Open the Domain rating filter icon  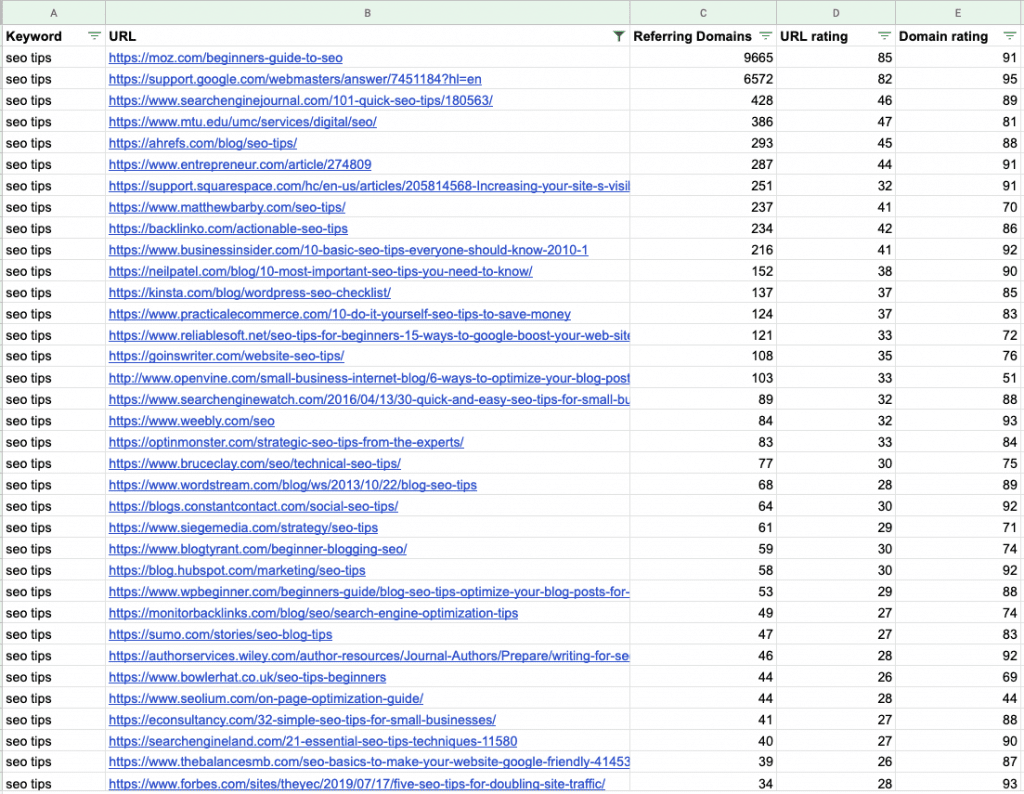coord(1010,37)
